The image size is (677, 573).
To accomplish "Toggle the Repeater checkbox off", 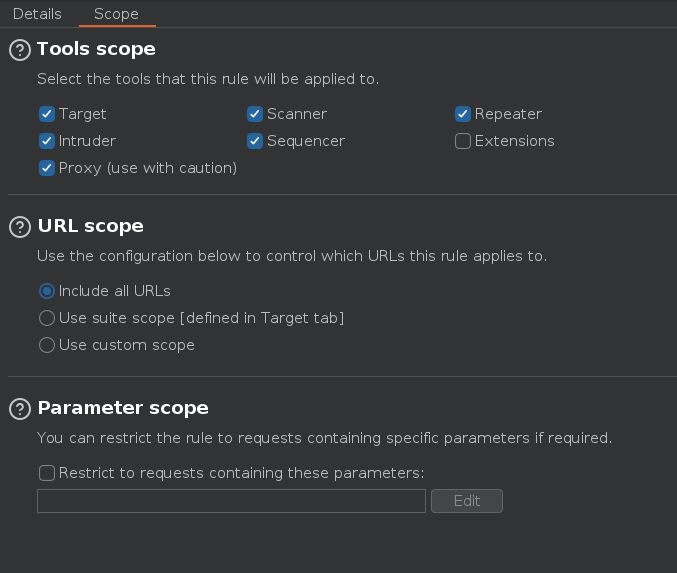I will [463, 114].
